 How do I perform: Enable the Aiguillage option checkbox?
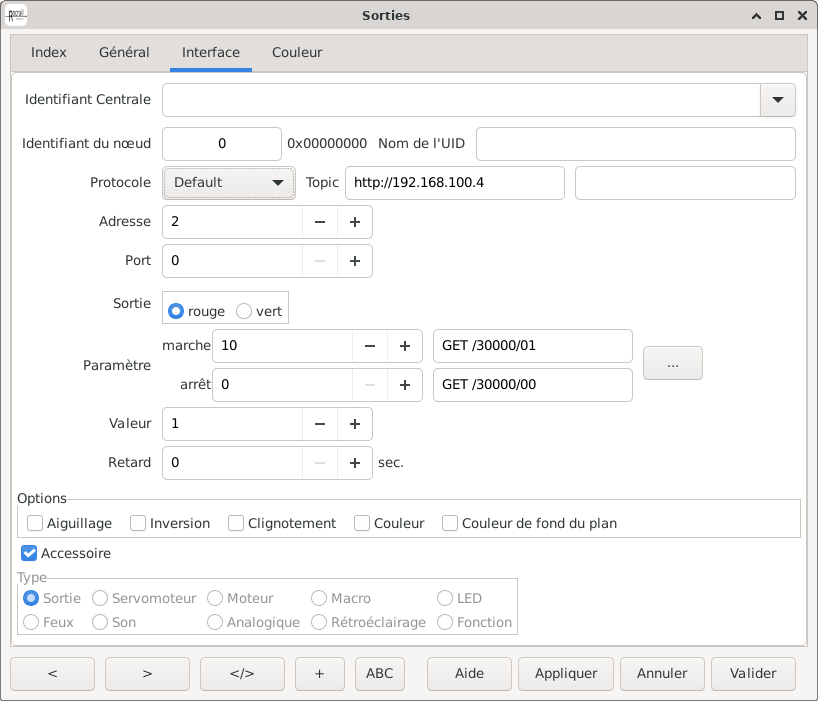coord(35,523)
